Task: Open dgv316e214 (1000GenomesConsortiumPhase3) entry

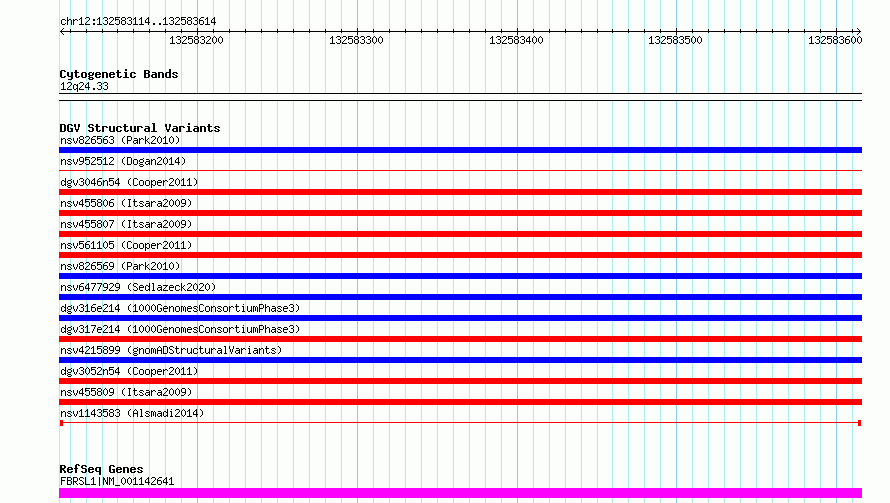Action: coord(180,308)
